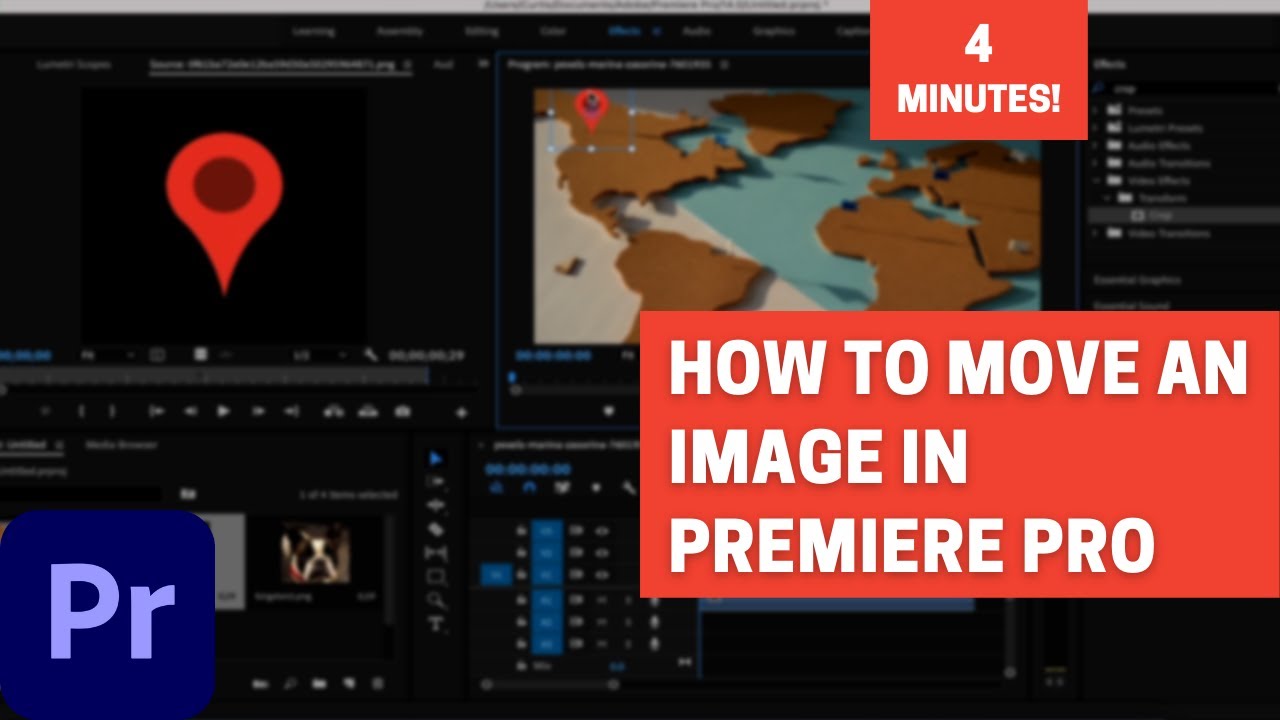Export frame with the camera icon

[x=402, y=411]
